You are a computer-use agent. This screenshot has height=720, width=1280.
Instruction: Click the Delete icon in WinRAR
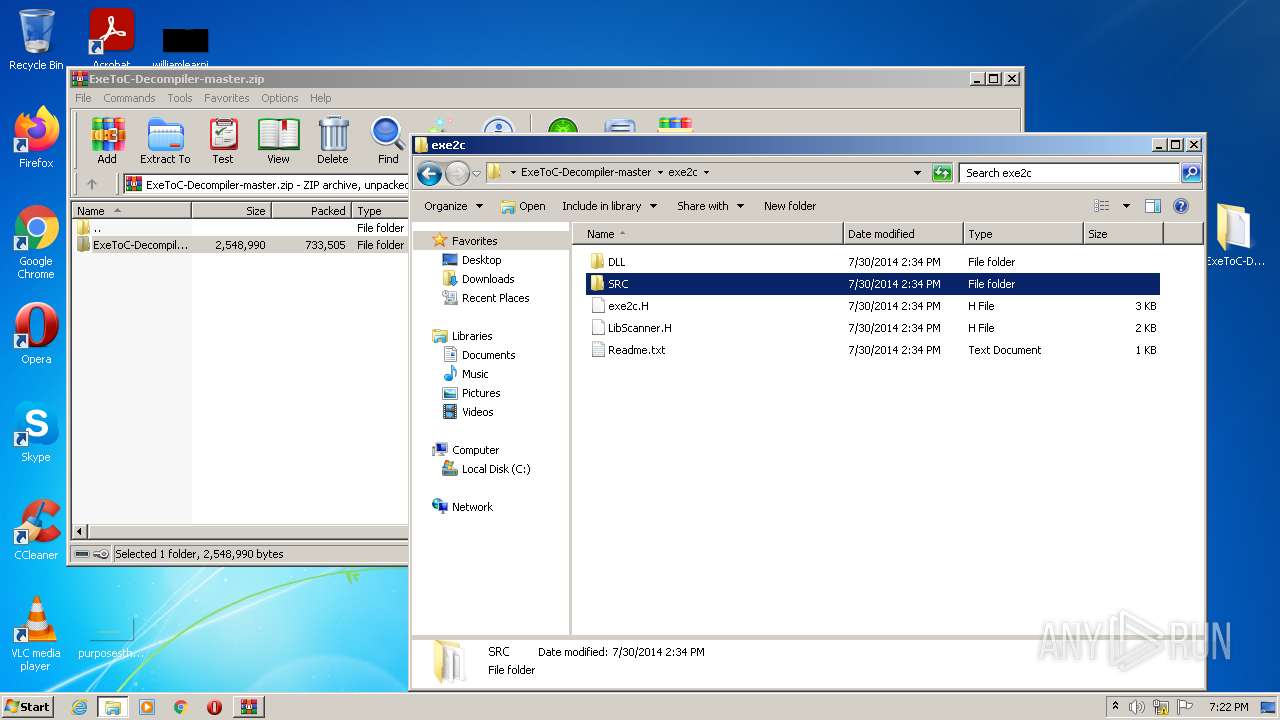tap(333, 140)
